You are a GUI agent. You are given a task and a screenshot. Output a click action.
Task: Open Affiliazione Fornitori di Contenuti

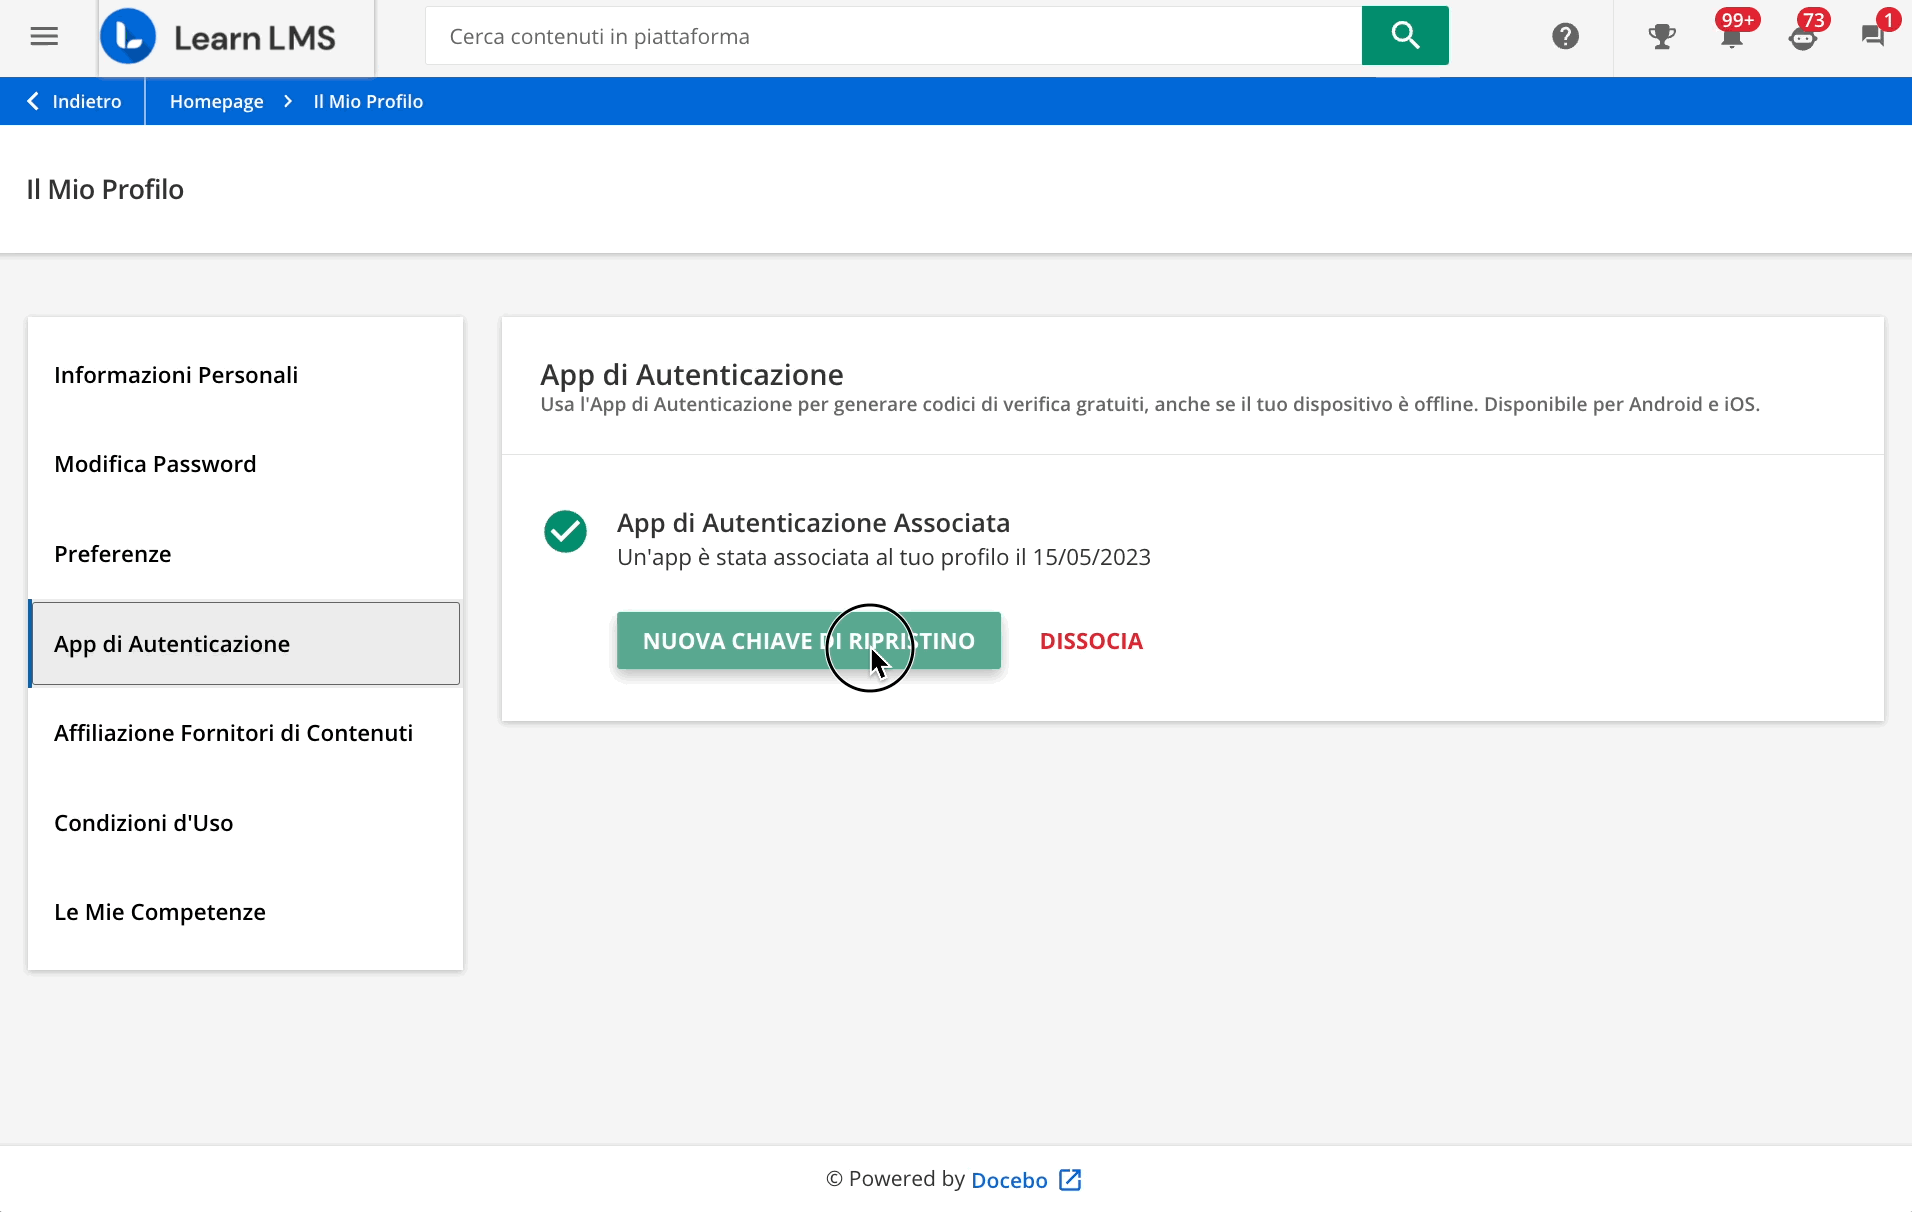click(x=233, y=733)
